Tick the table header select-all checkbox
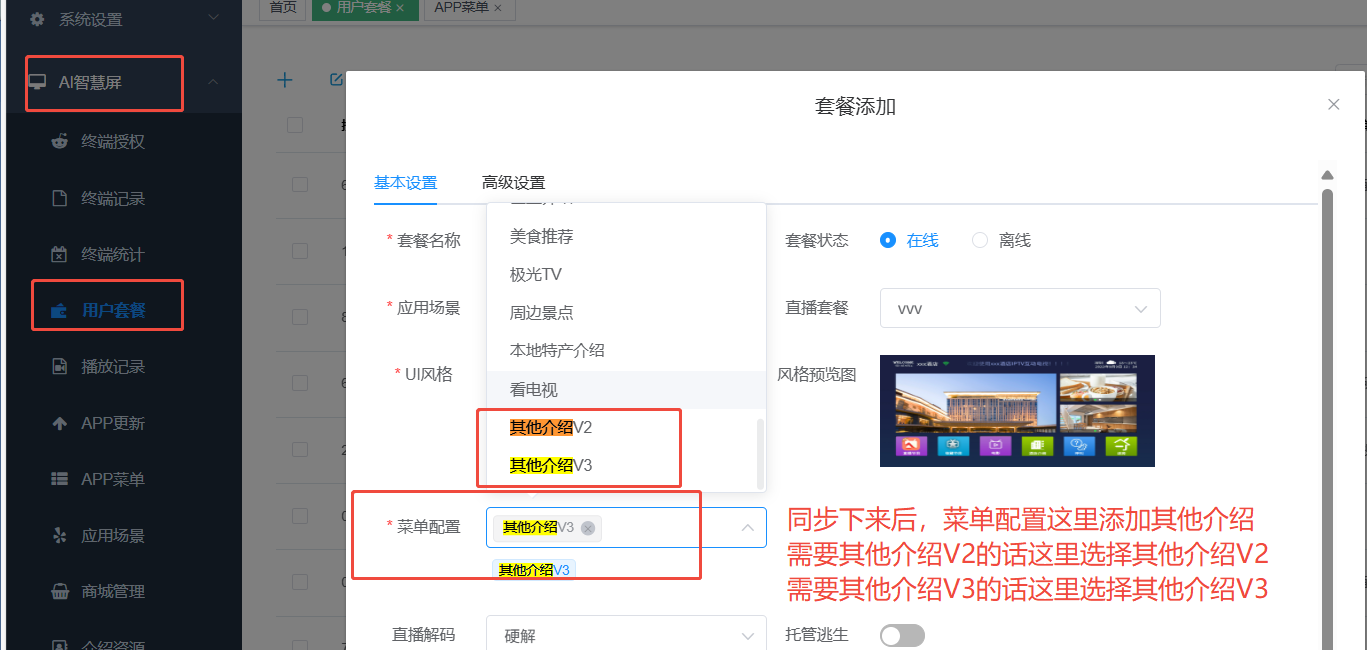Image resolution: width=1367 pixels, height=650 pixels. (x=295, y=125)
